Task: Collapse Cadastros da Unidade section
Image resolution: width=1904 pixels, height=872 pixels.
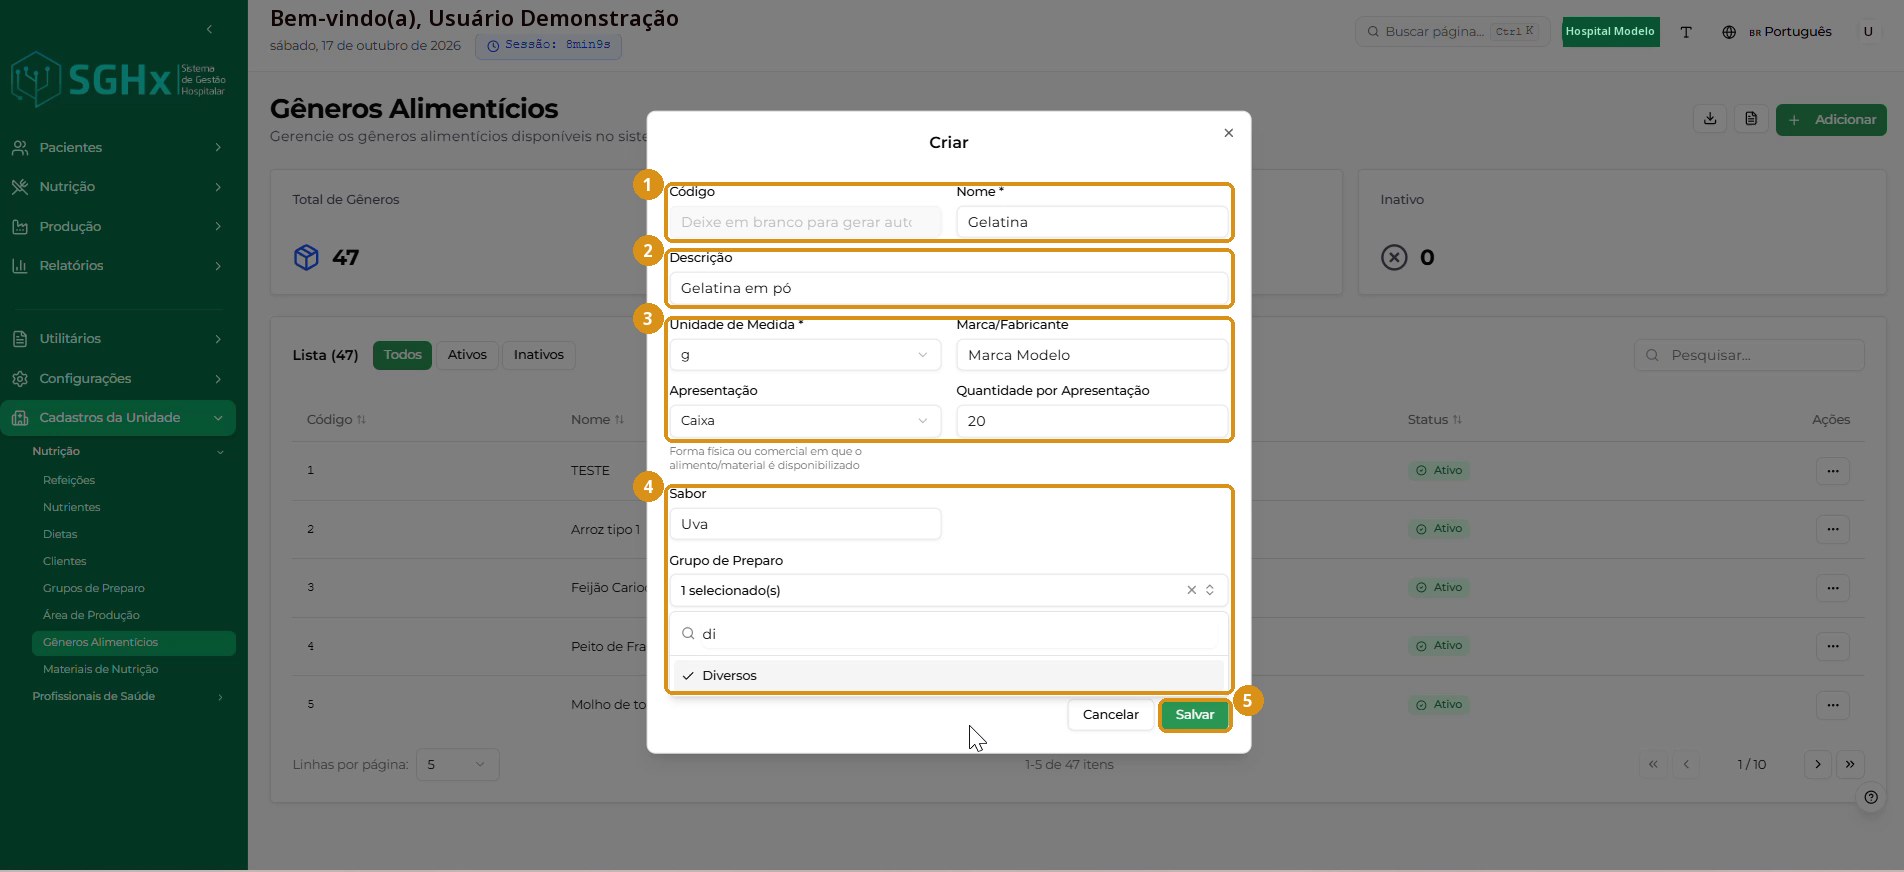Action: (x=118, y=418)
